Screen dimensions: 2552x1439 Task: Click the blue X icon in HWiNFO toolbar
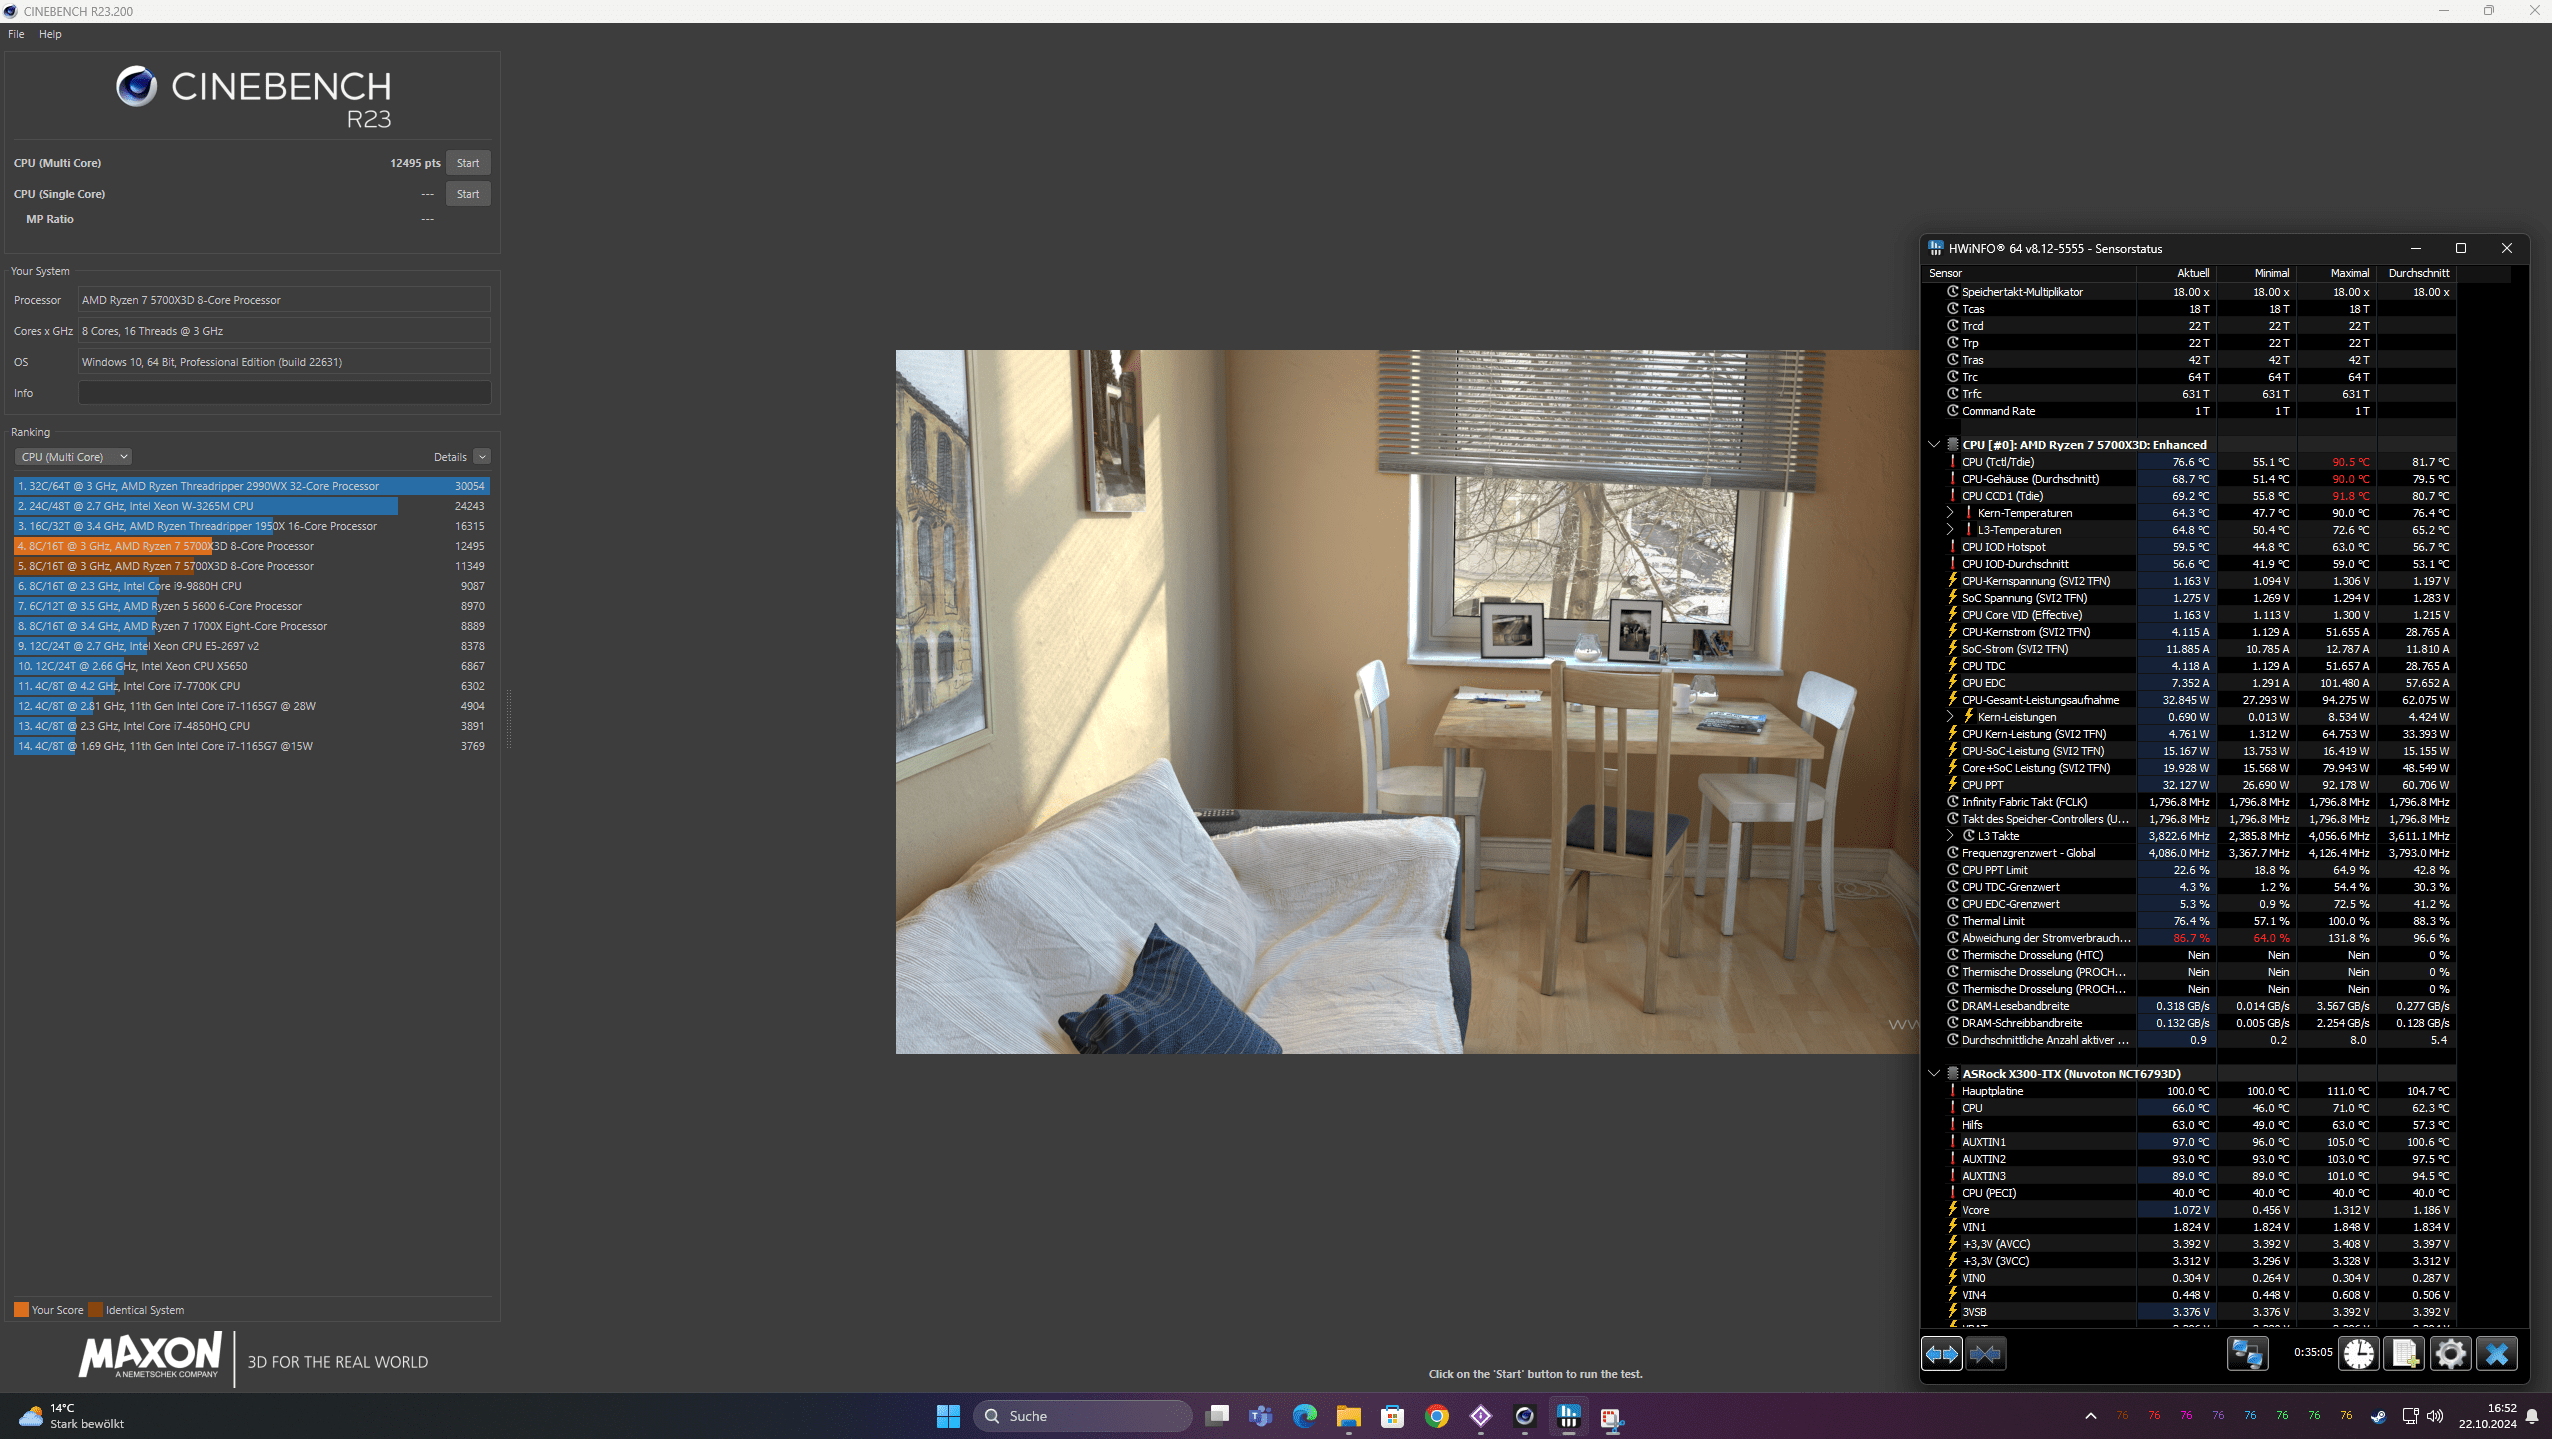pyautogui.click(x=2496, y=1354)
